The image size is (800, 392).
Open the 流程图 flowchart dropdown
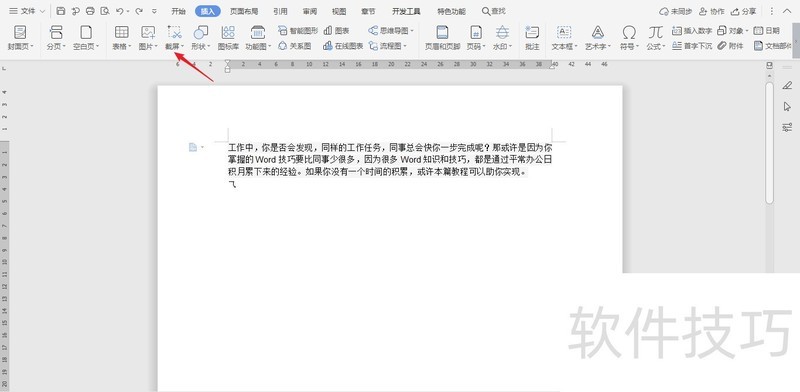(x=388, y=46)
